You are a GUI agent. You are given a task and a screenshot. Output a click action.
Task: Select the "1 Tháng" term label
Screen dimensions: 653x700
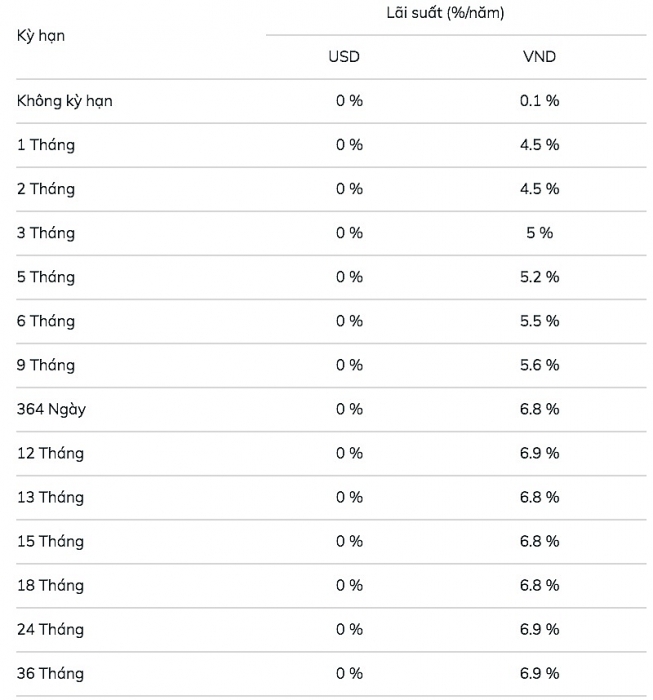point(46,145)
